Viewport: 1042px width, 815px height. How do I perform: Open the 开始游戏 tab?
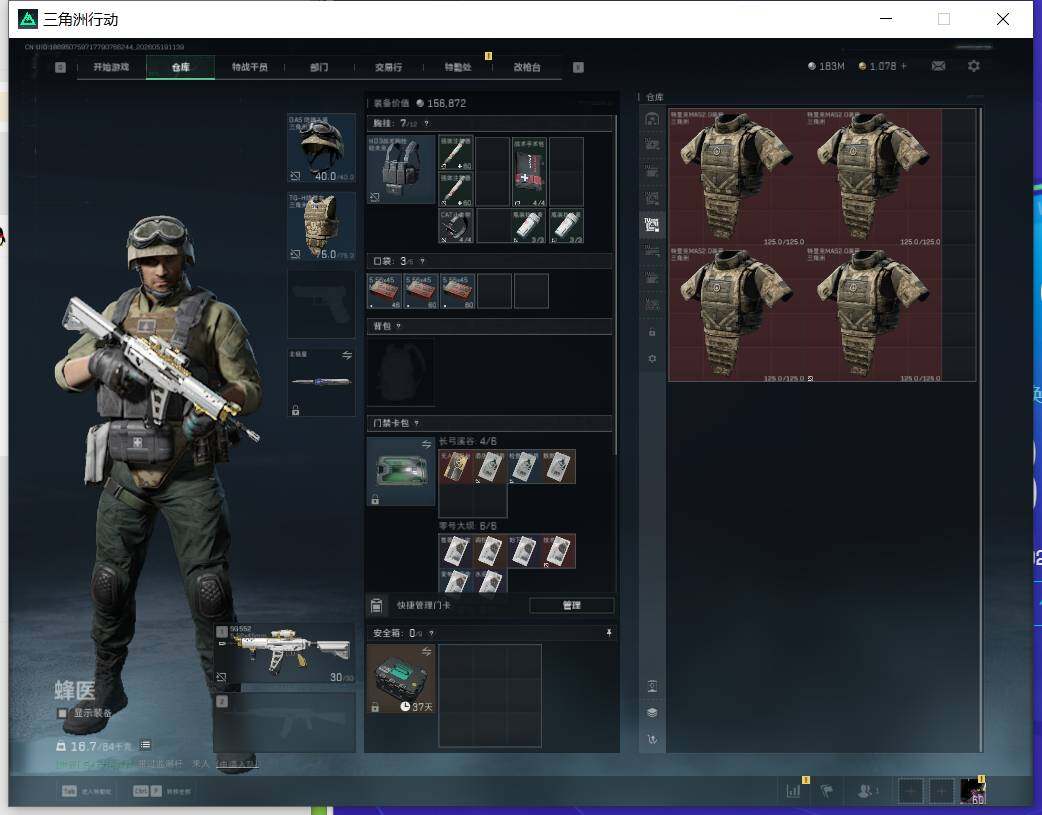coord(111,67)
